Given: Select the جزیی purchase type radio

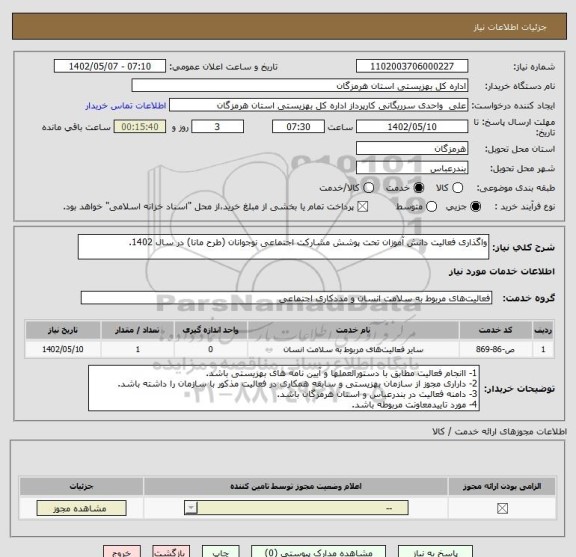Looking at the screenshot, I should (x=475, y=207).
